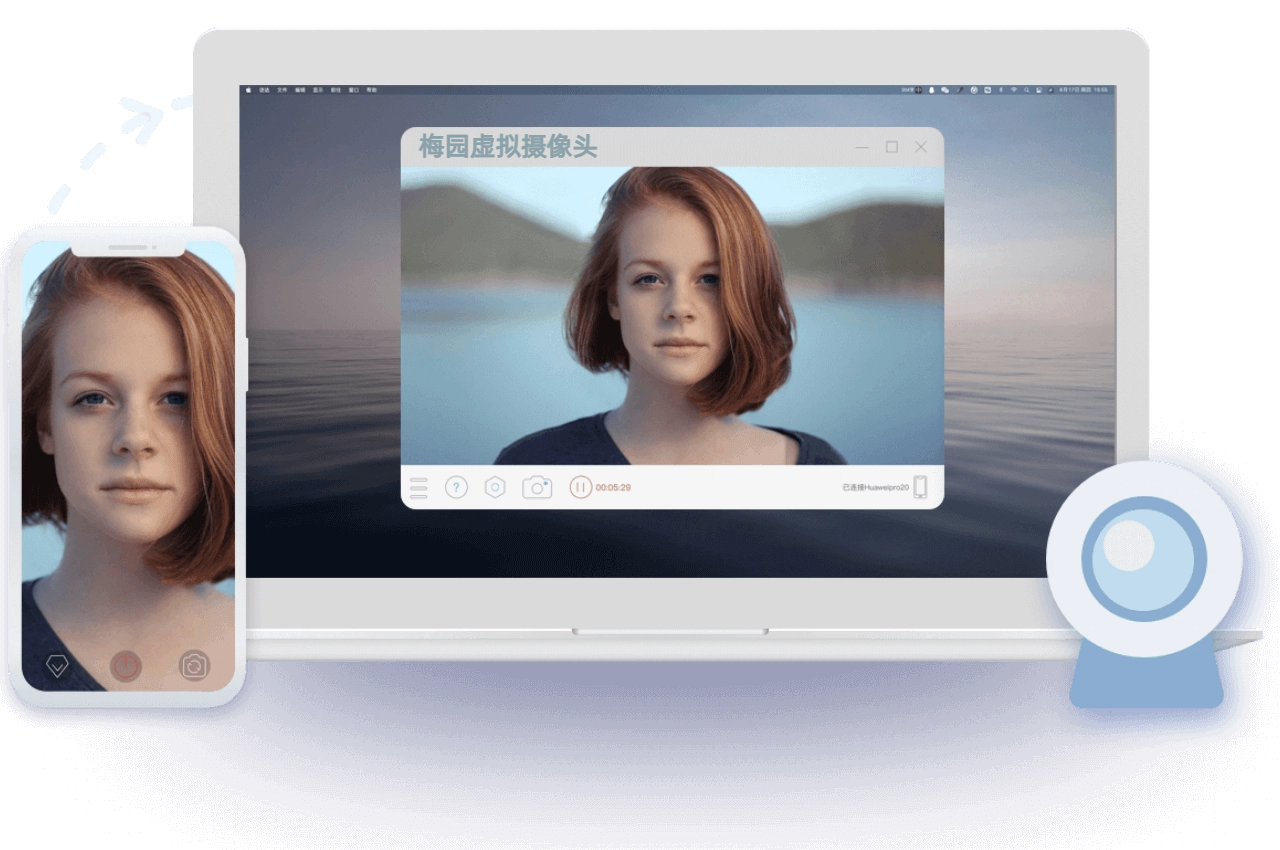
Task: Take a snapshot with the camera icon
Action: coord(537,488)
